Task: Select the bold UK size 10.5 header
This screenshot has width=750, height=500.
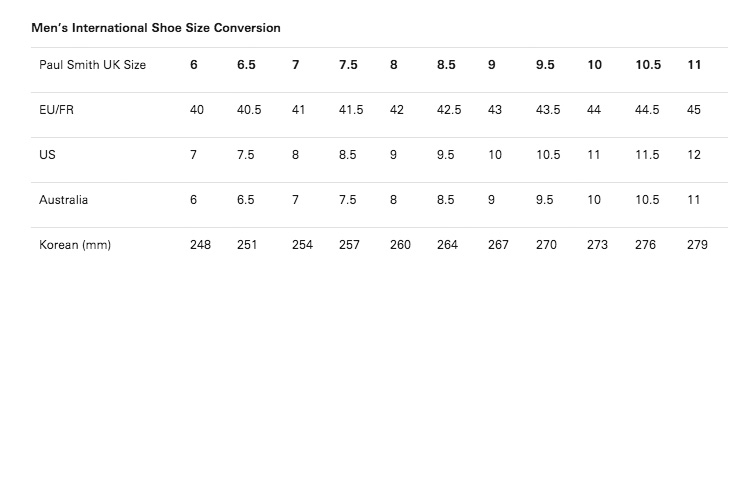Action: (648, 65)
